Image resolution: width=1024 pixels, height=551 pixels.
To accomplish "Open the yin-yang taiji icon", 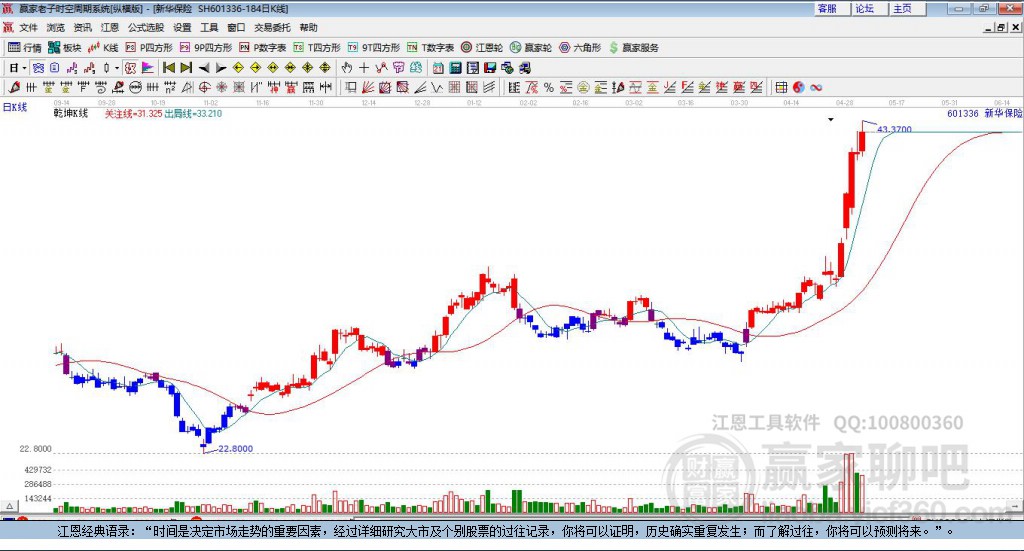I will point(798,87).
